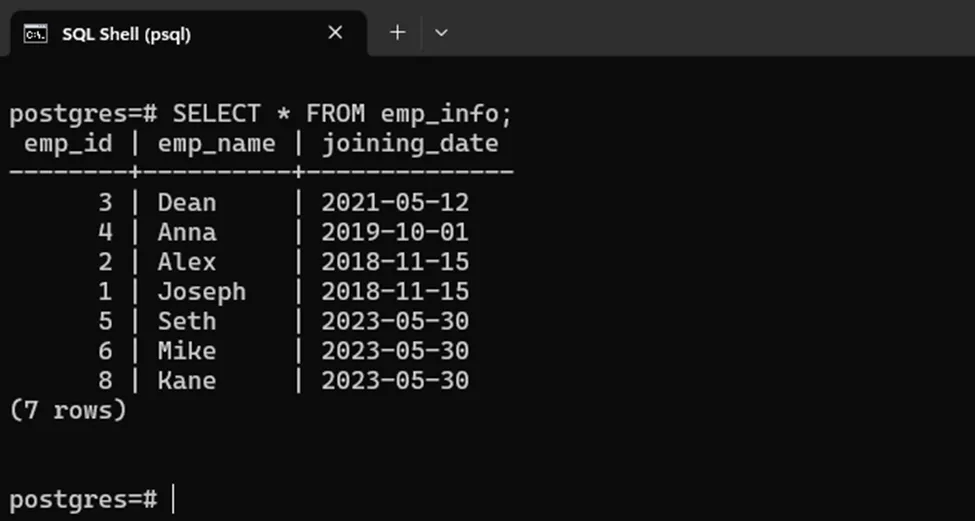Click the emp_id column header
This screenshot has height=521, width=975.
click(x=68, y=144)
